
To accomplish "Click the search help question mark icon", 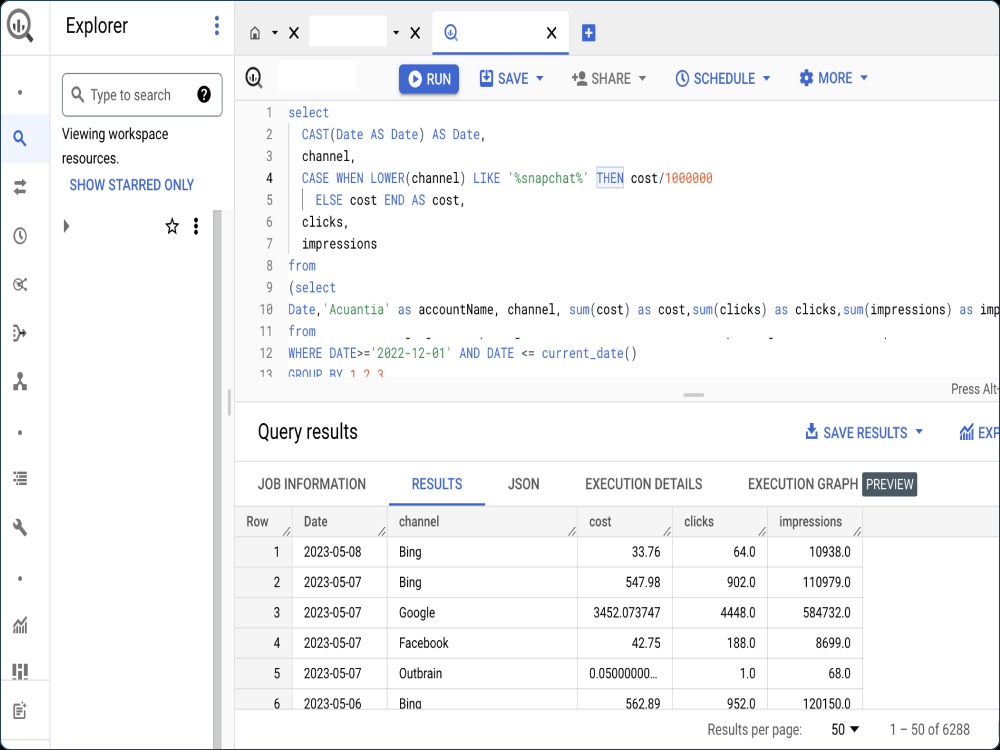I will 204,95.
